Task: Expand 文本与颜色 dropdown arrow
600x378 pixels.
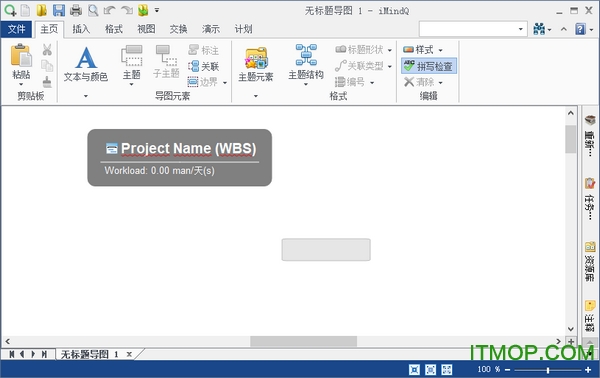Action: coord(86,96)
